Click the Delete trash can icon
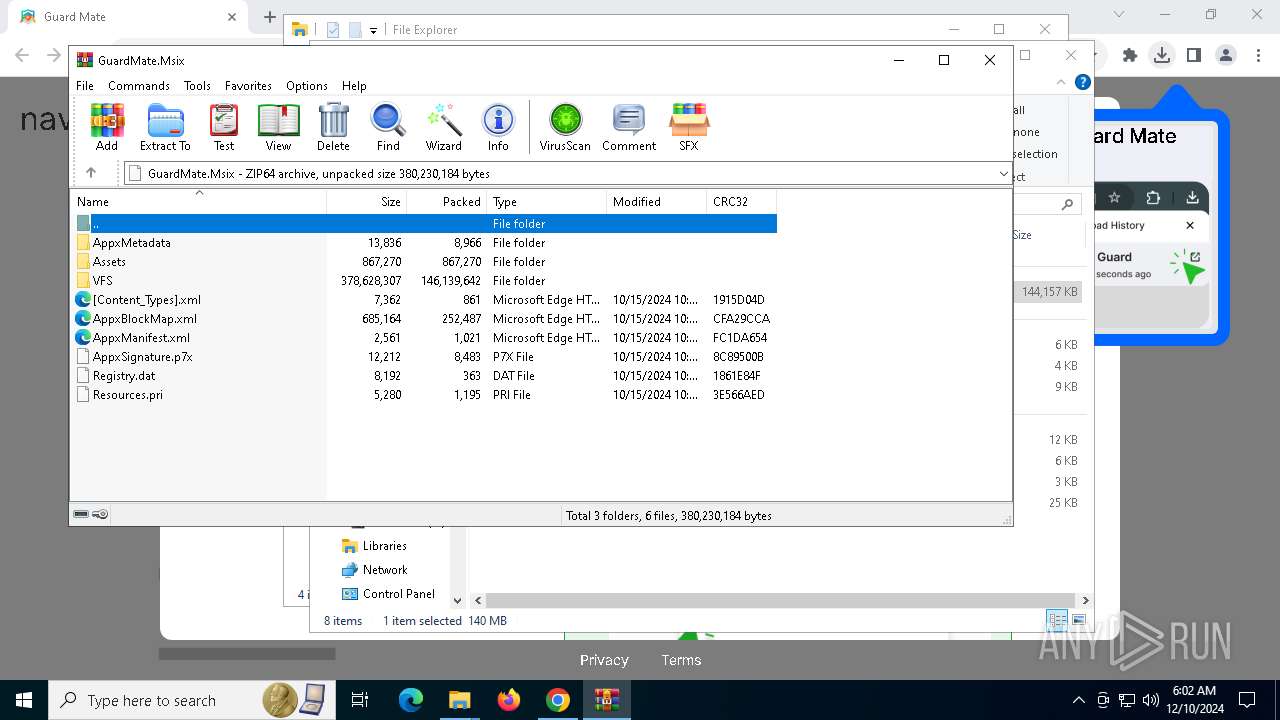The image size is (1280, 720). point(333,127)
